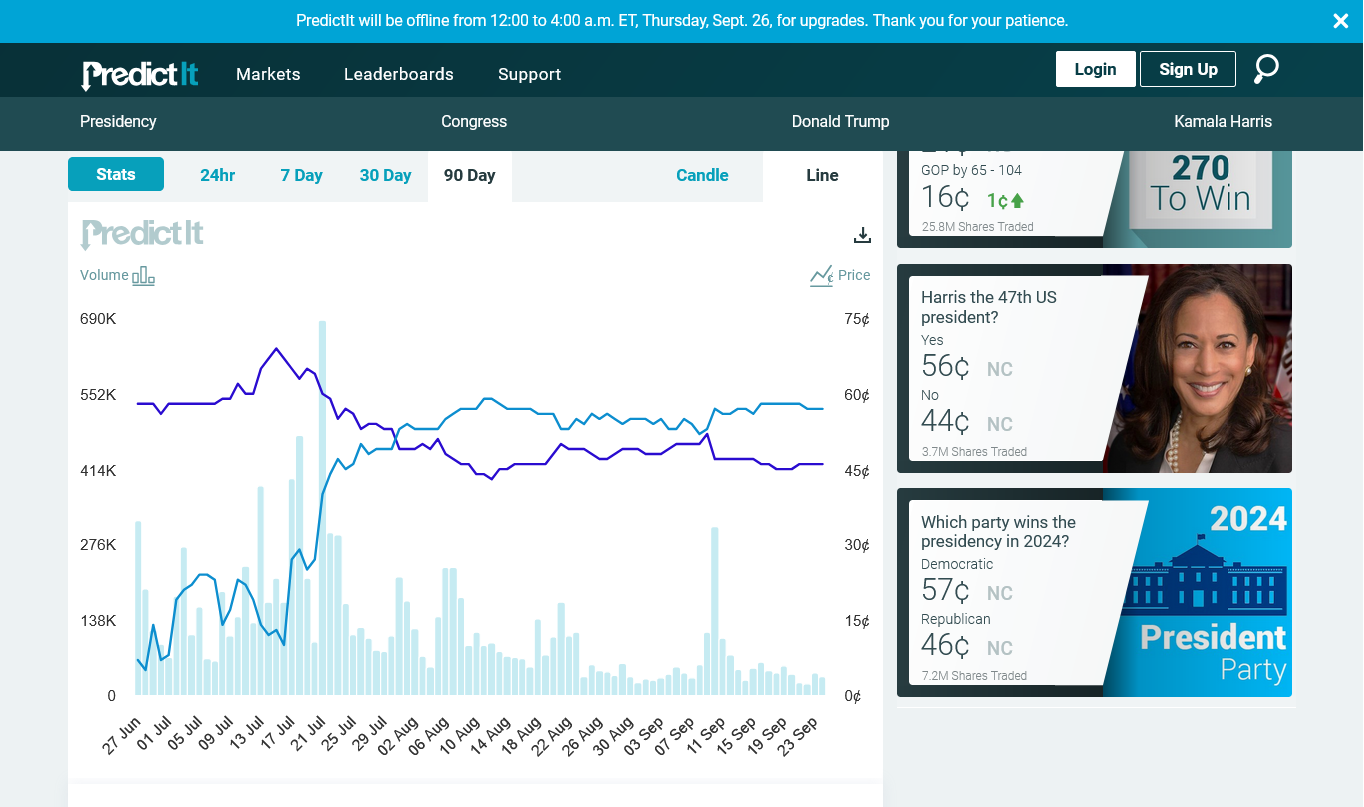Go to the Congress category
1364x807 pixels.
(x=474, y=121)
